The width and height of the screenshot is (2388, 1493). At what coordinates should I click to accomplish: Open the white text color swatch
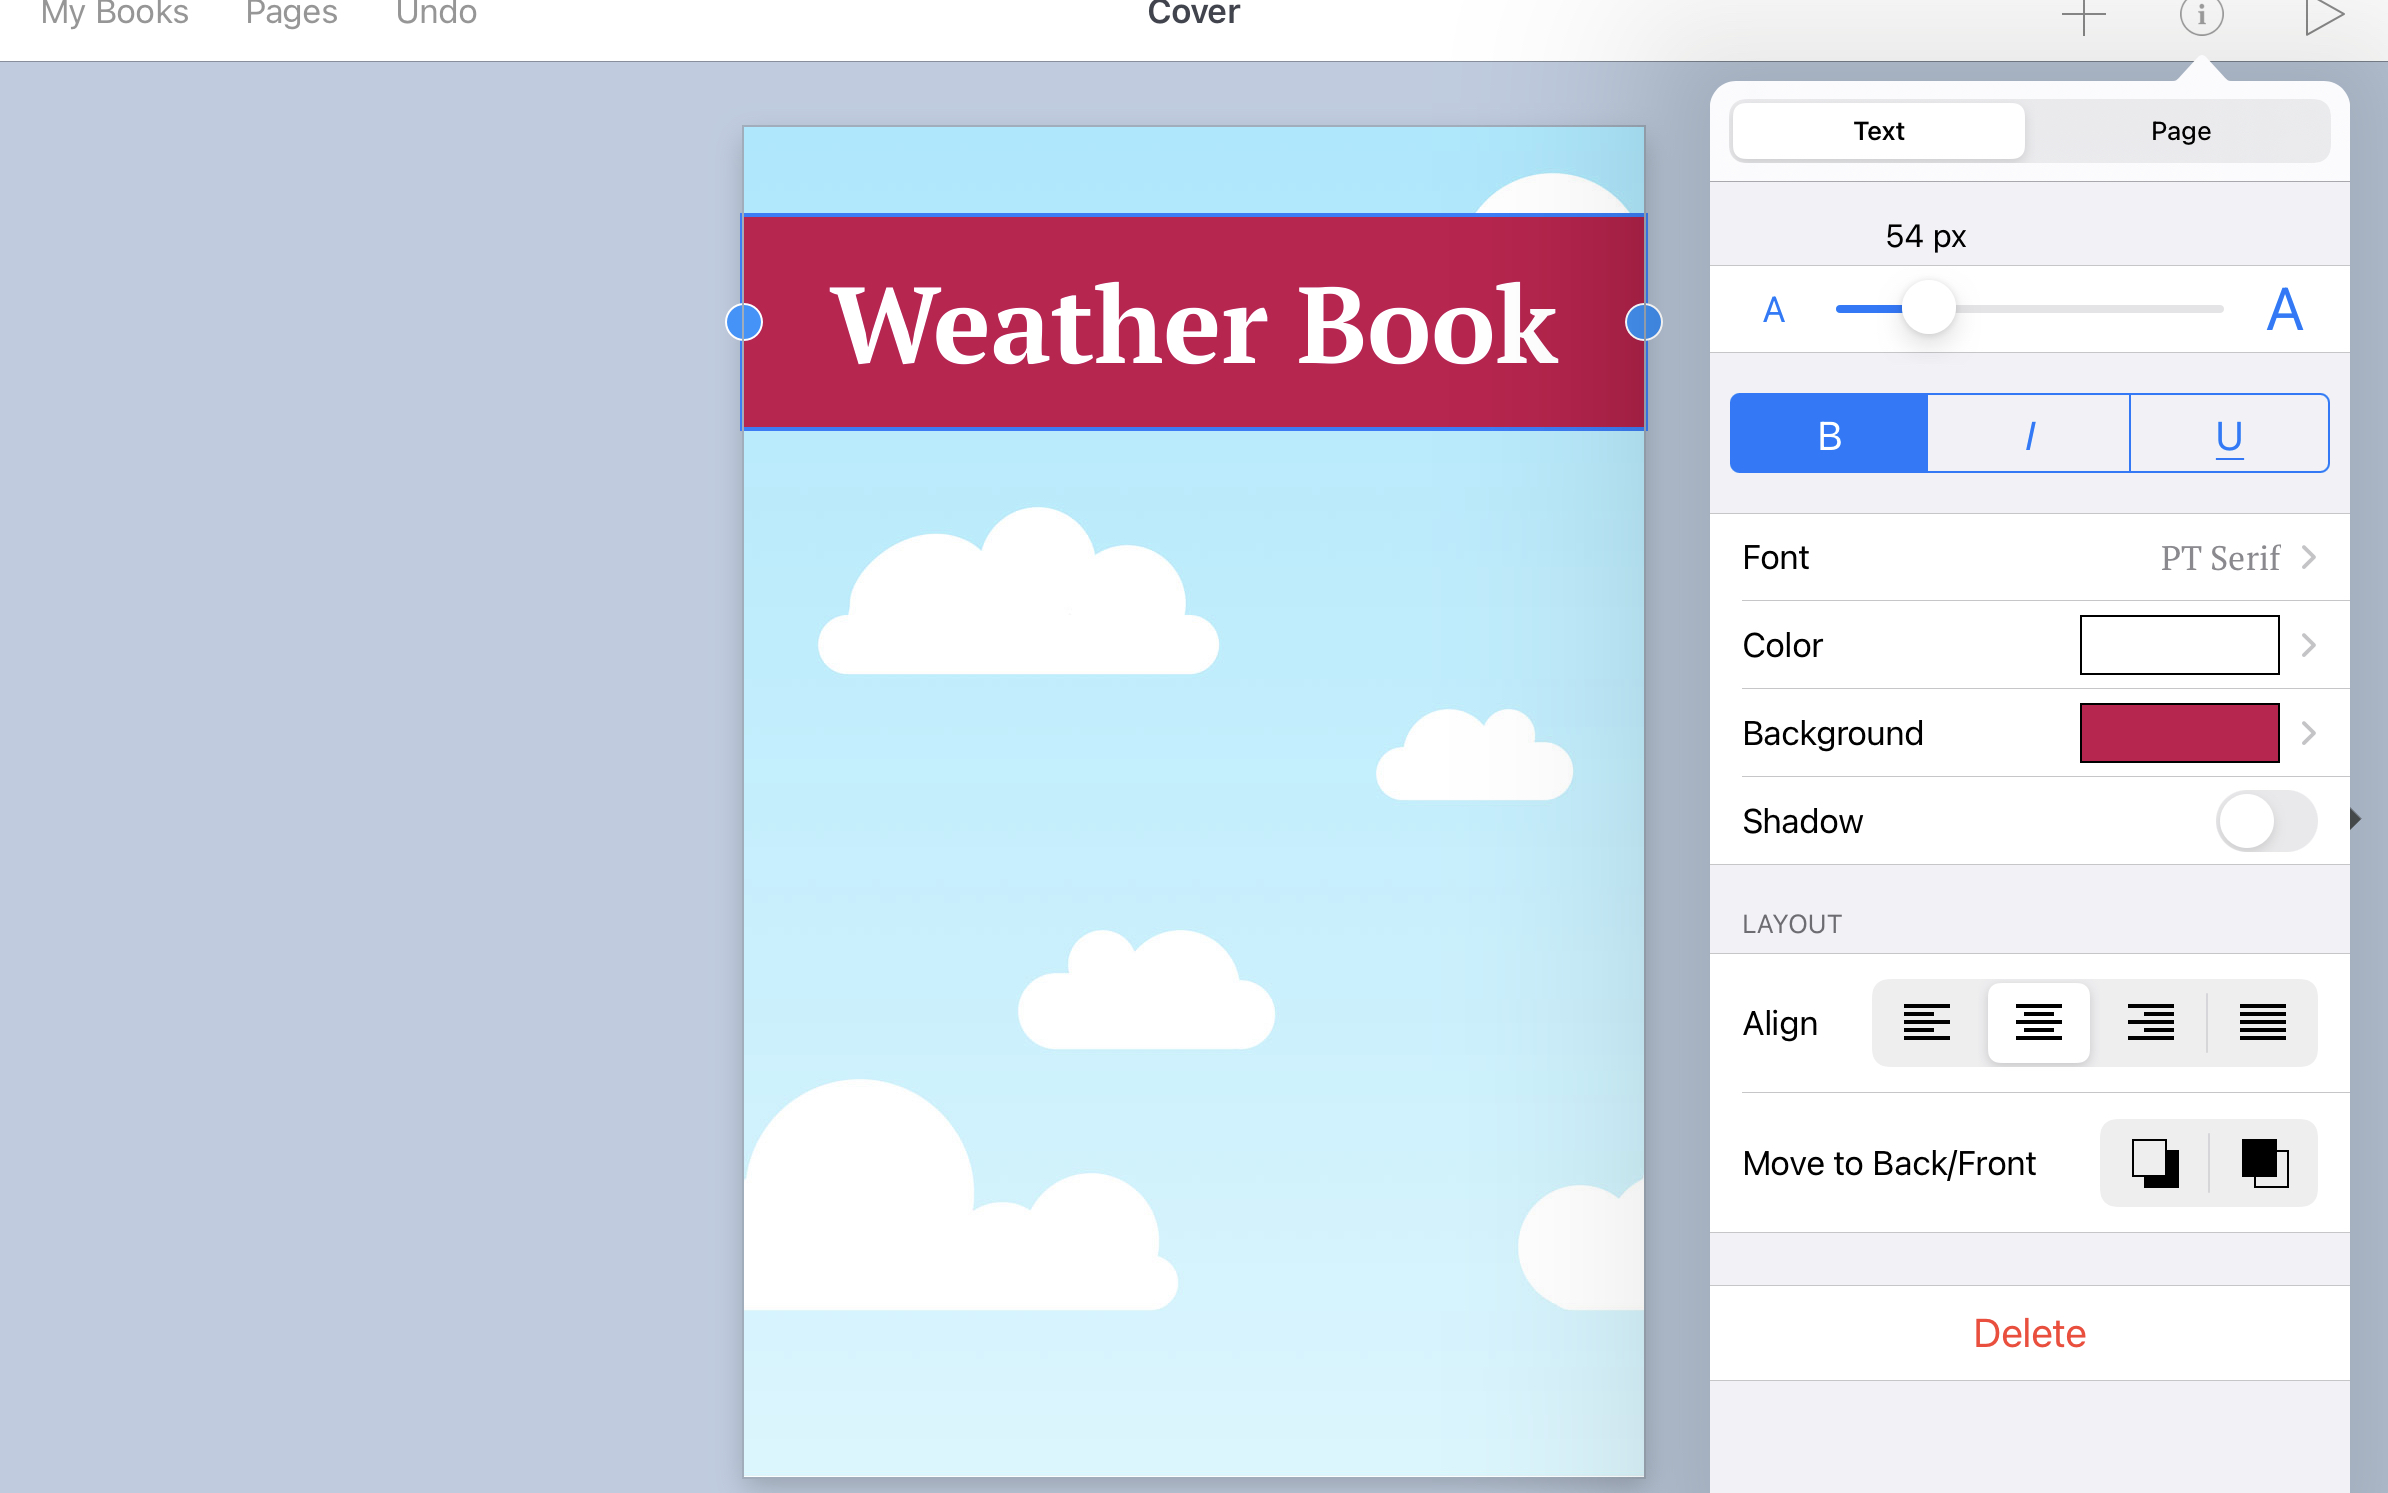tap(2180, 645)
